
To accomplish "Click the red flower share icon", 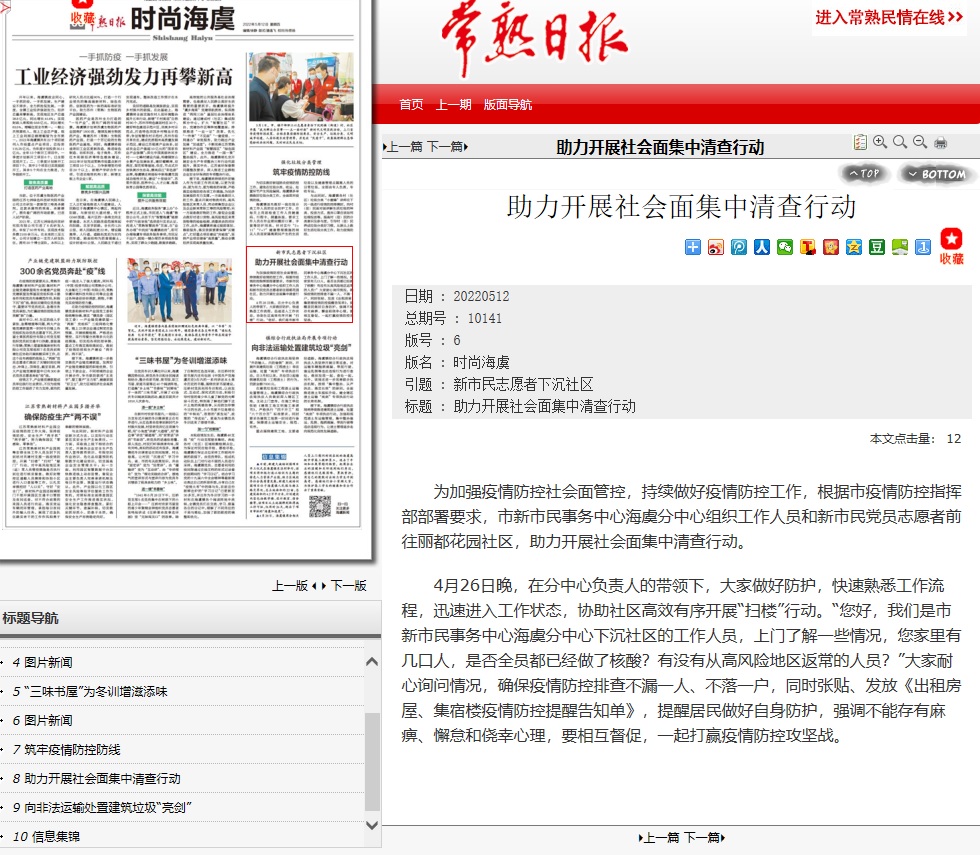I will [831, 248].
